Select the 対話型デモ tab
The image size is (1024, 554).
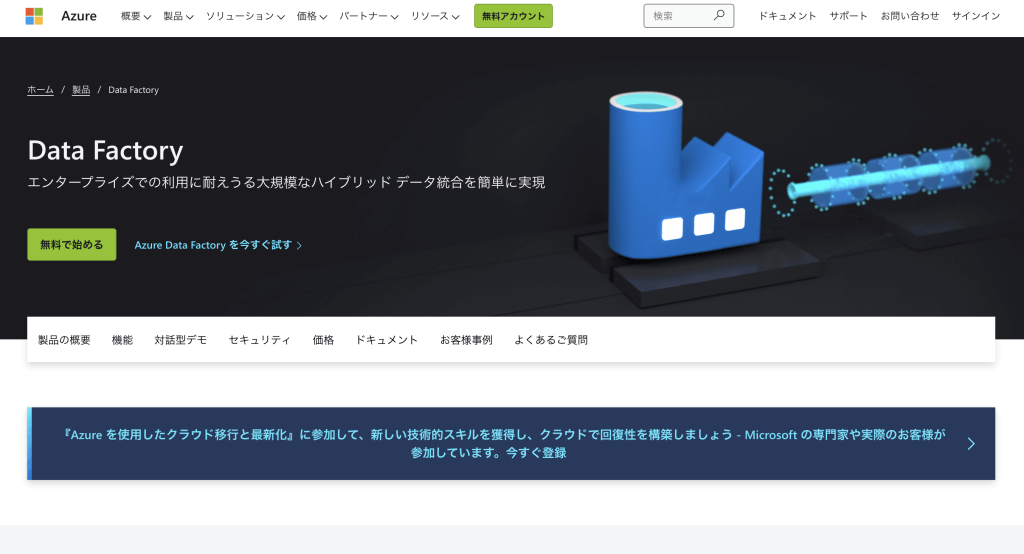pos(180,340)
